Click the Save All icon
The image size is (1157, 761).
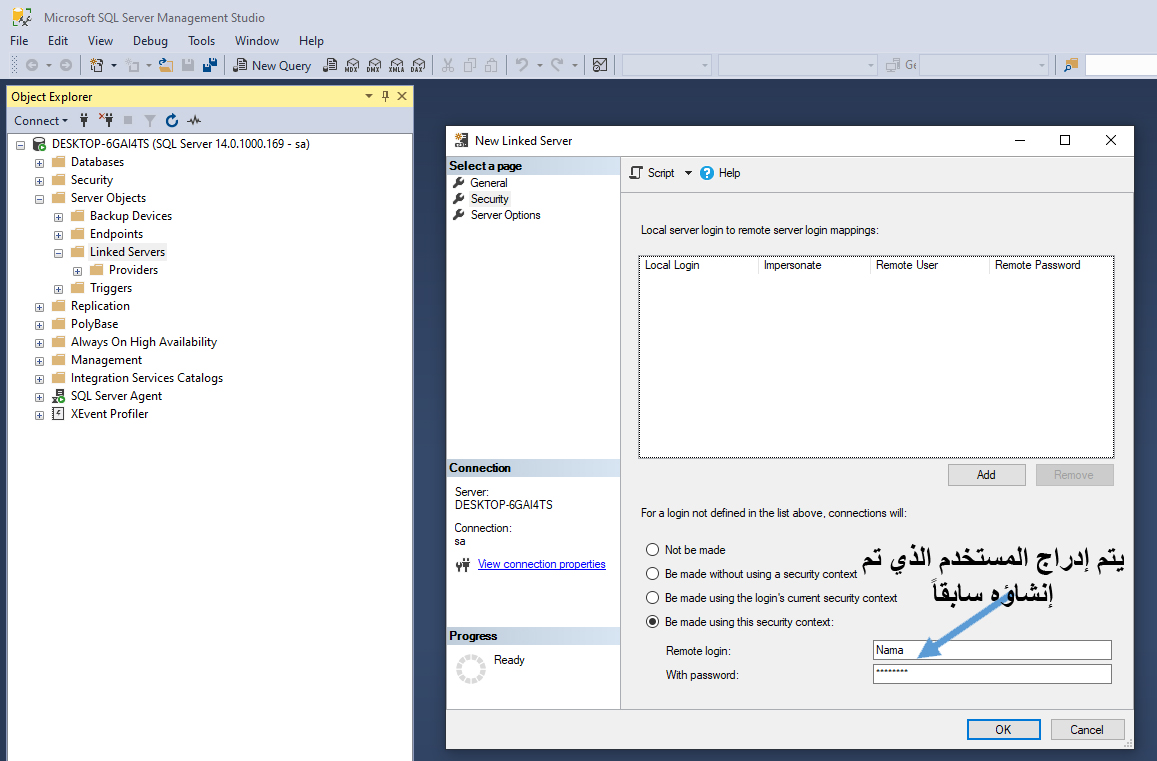pyautogui.click(x=210, y=66)
